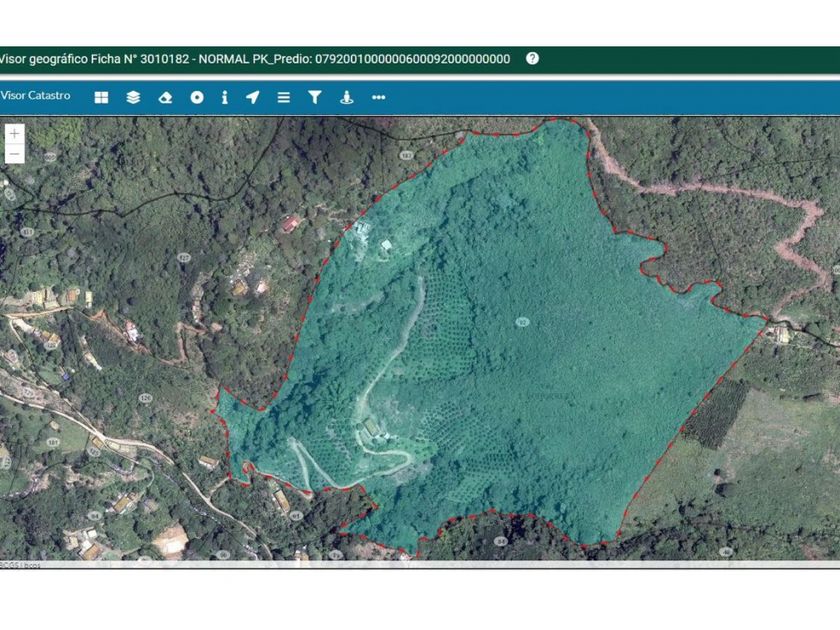The width and height of the screenshot is (840, 630).
Task: Click the navigation arrow locate icon
Action: [x=253, y=97]
